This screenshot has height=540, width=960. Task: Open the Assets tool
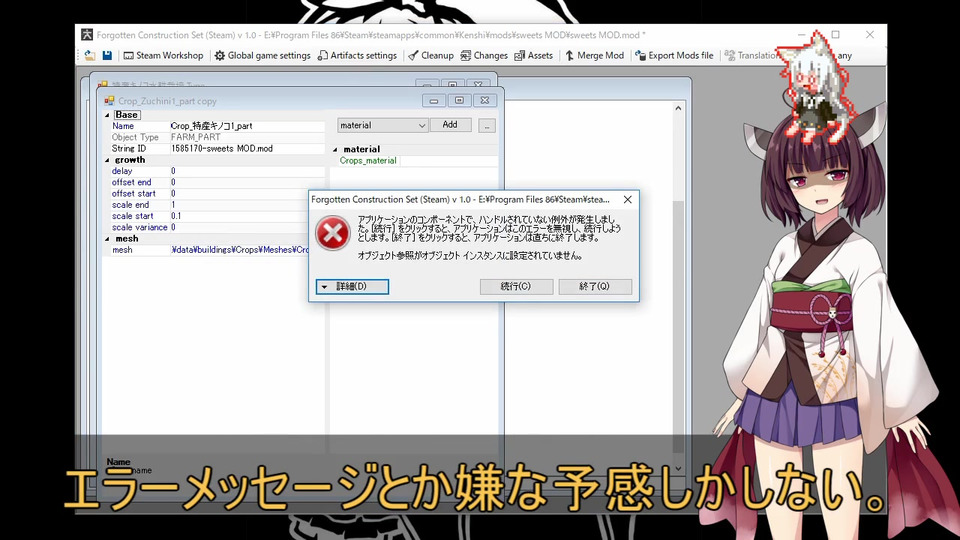pyautogui.click(x=533, y=55)
